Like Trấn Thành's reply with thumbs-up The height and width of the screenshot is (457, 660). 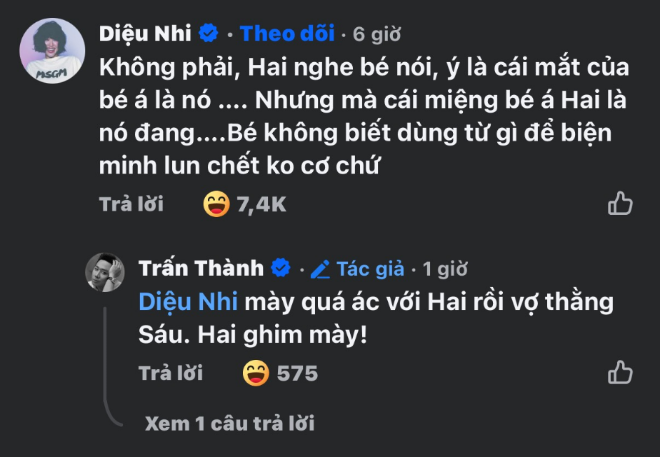[620, 373]
